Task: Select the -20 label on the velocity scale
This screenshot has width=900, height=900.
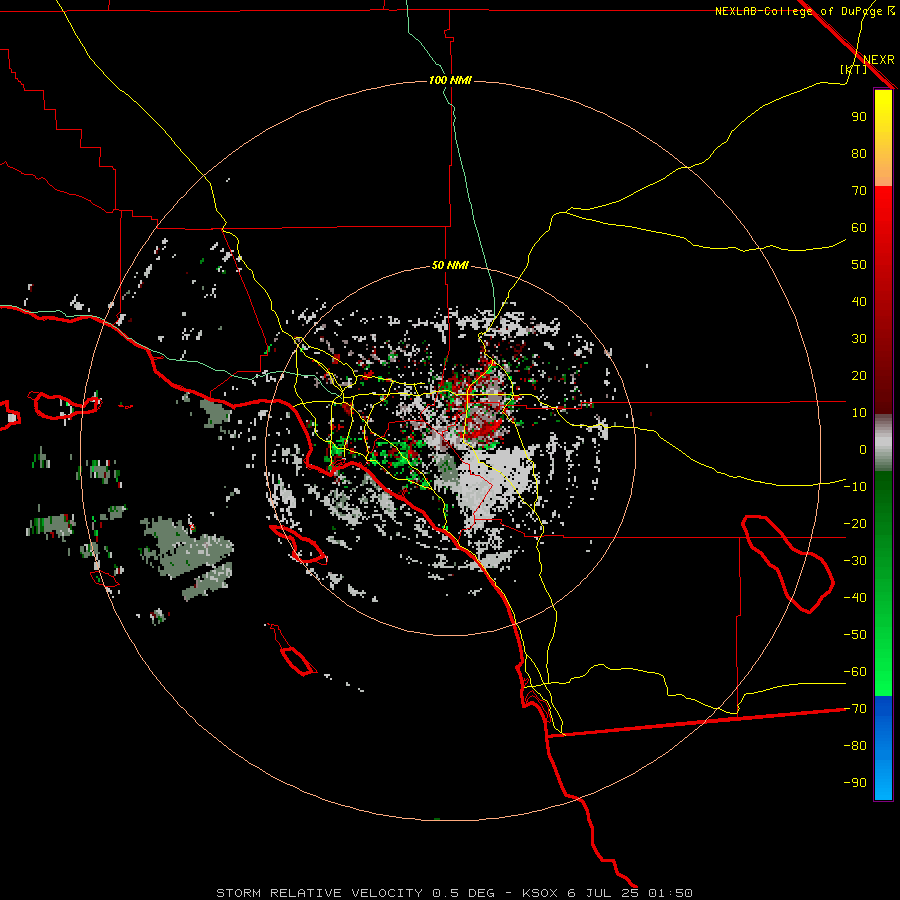Action: [855, 524]
